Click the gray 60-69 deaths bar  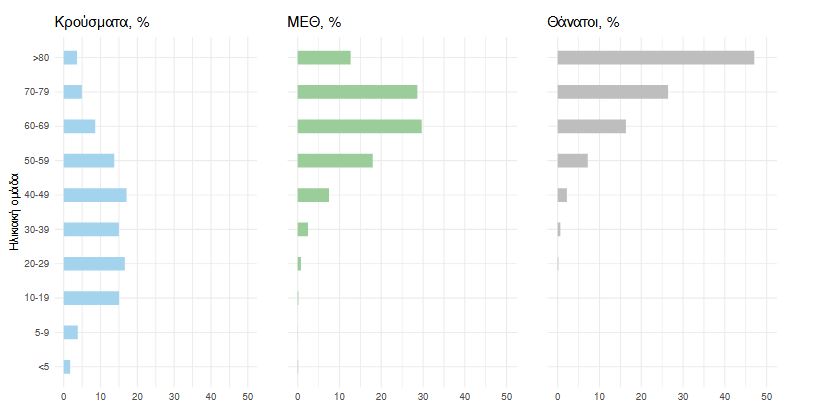coord(591,126)
